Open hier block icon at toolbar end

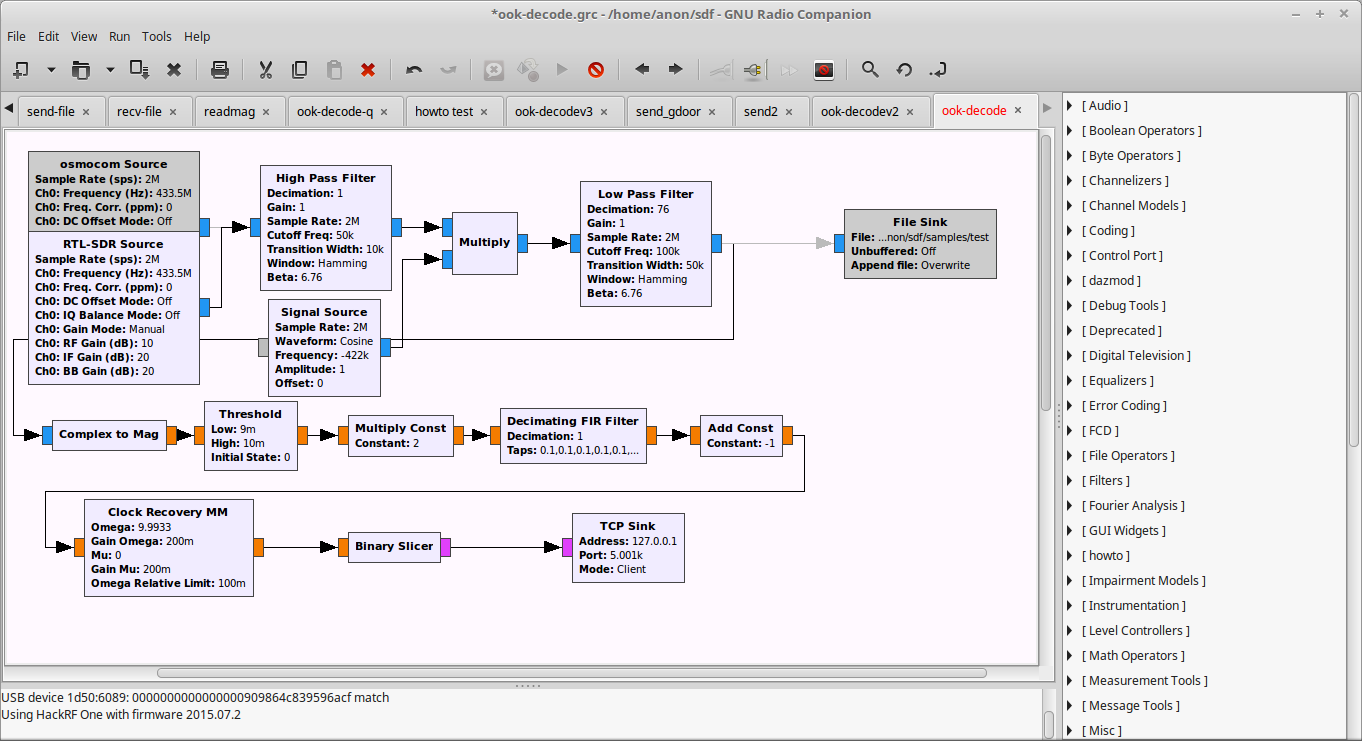click(x=938, y=70)
